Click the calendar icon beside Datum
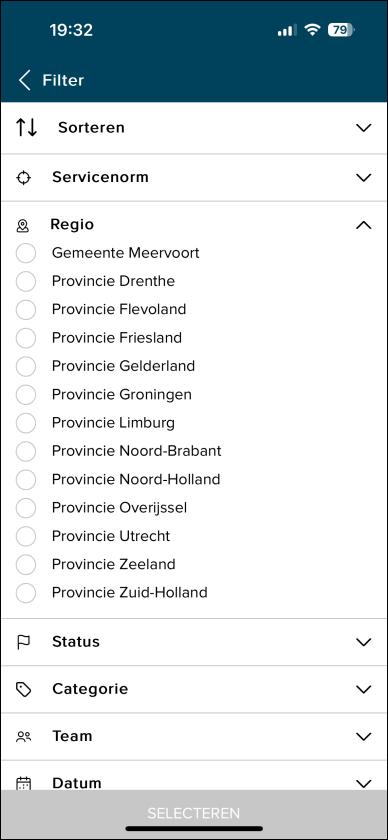This screenshot has height=840, width=388. pyautogui.click(x=23, y=783)
